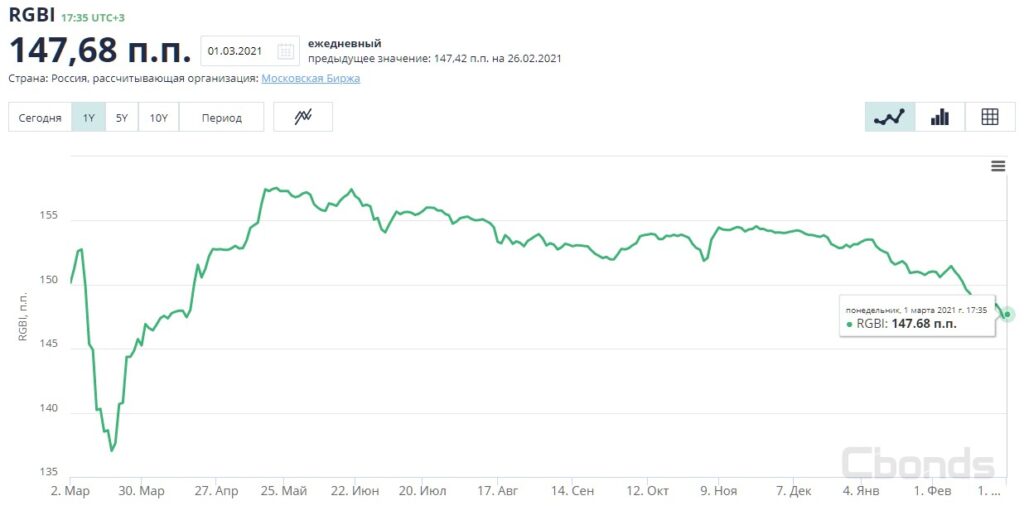This screenshot has width=1024, height=515.
Task: Click the RGBI index title
Action: (x=31, y=17)
